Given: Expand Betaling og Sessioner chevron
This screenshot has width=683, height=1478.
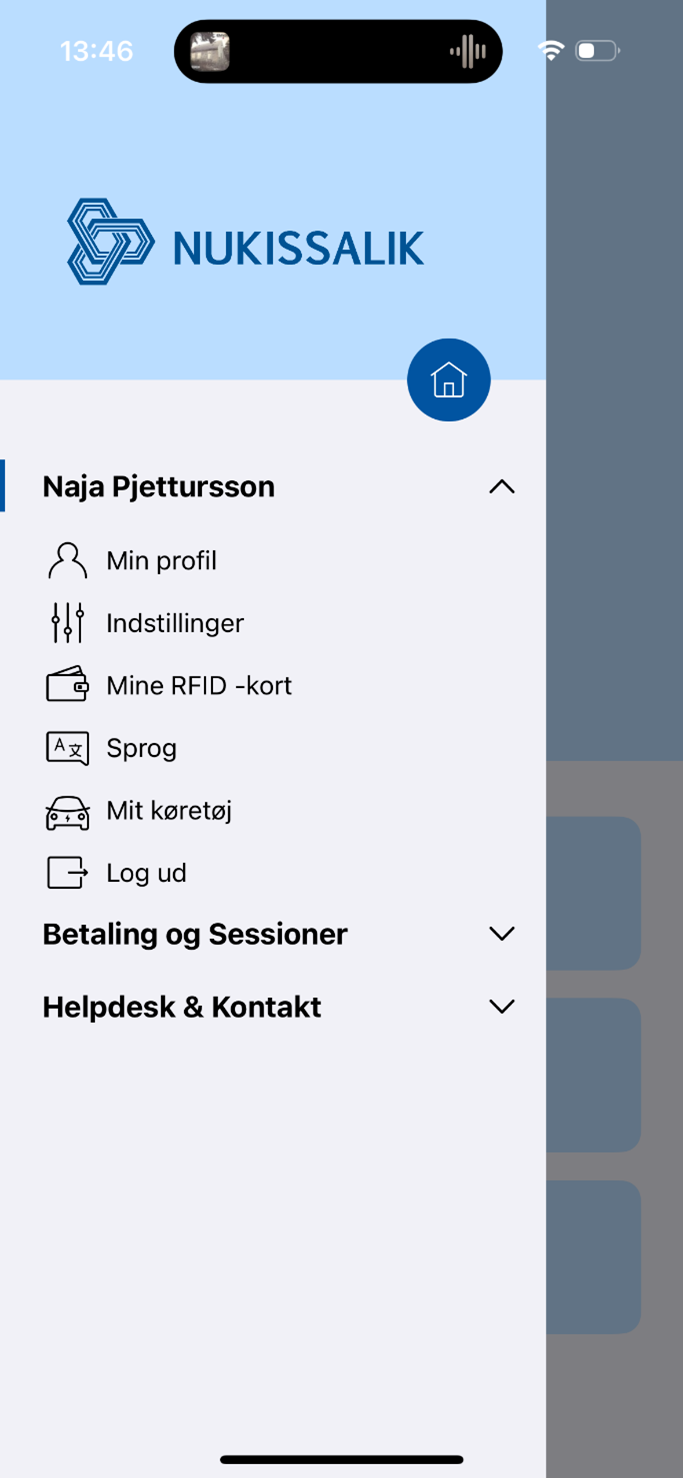Looking at the screenshot, I should (501, 934).
